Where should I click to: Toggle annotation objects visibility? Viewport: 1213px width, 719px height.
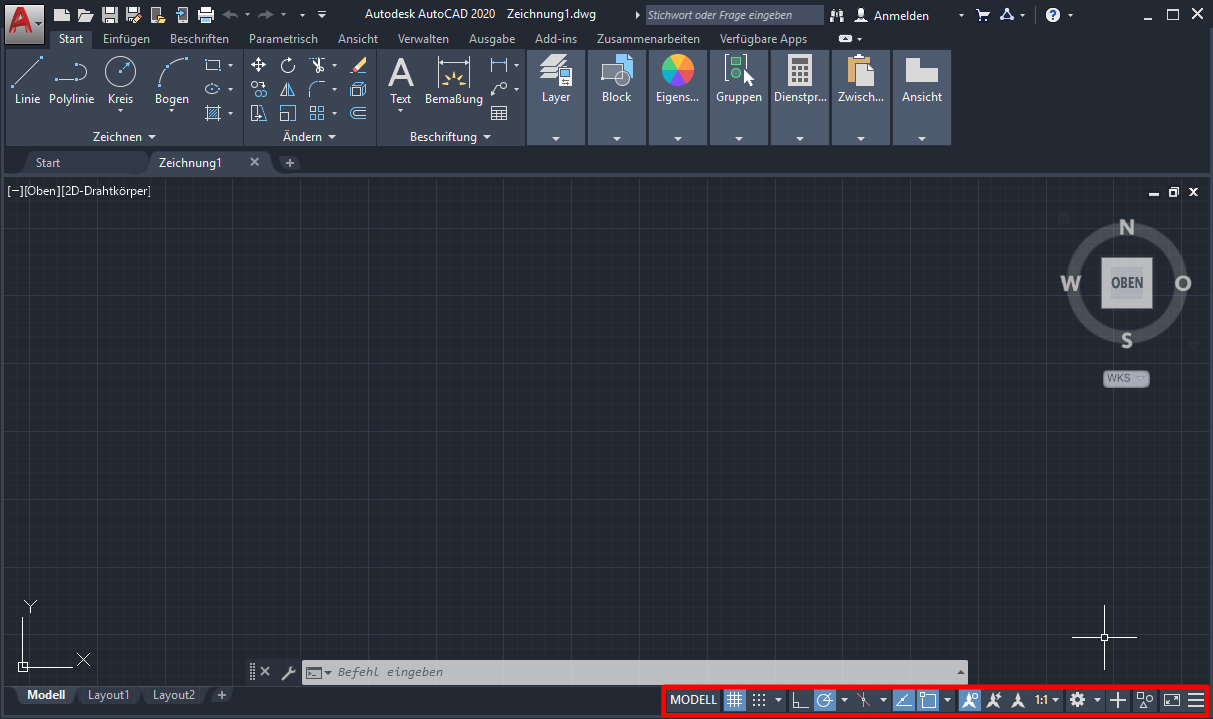pos(969,700)
